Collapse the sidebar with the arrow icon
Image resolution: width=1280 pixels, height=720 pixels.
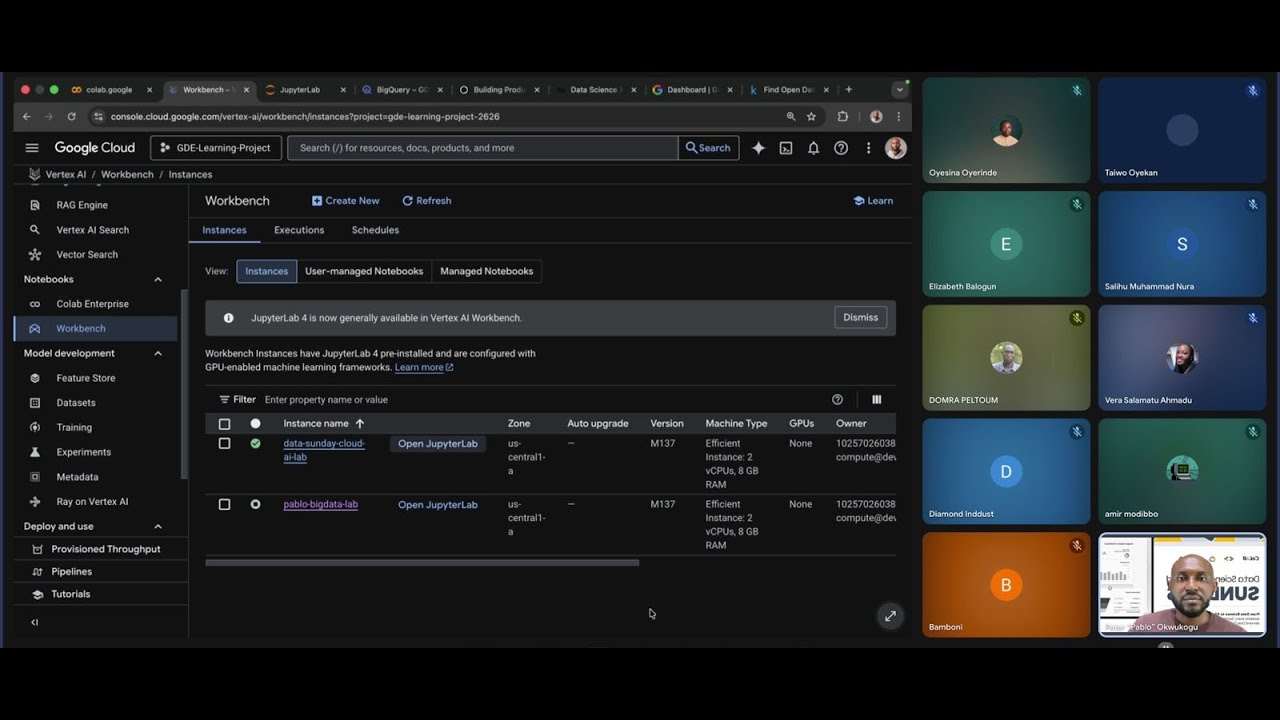(x=35, y=622)
